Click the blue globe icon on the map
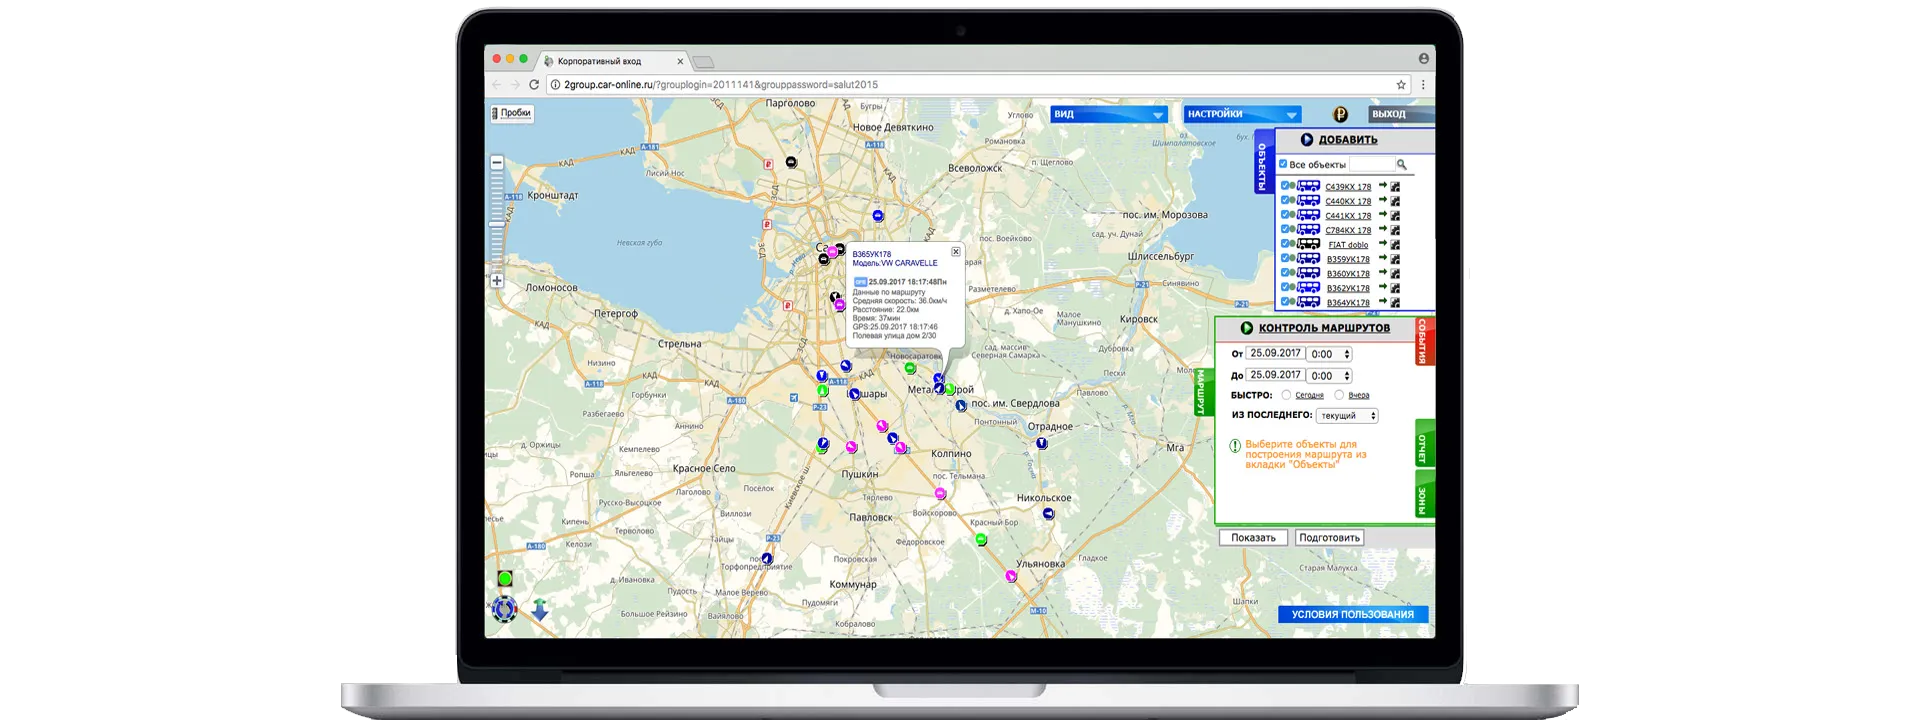The width and height of the screenshot is (1920, 720). tap(505, 608)
